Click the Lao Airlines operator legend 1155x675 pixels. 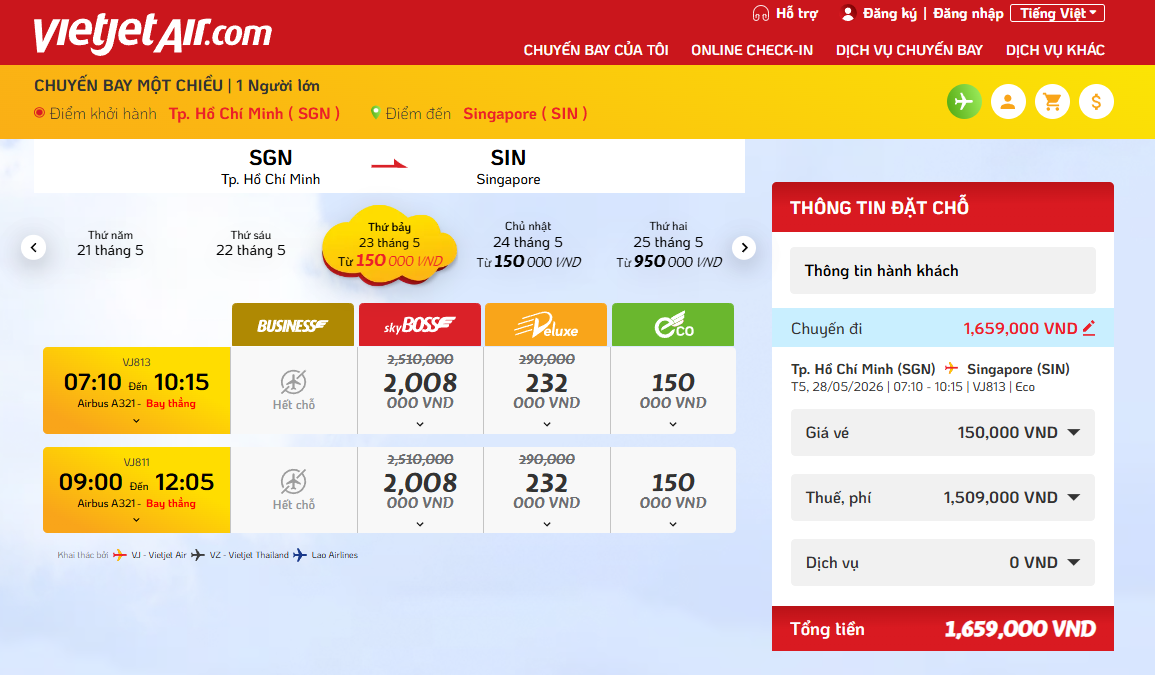(325, 555)
